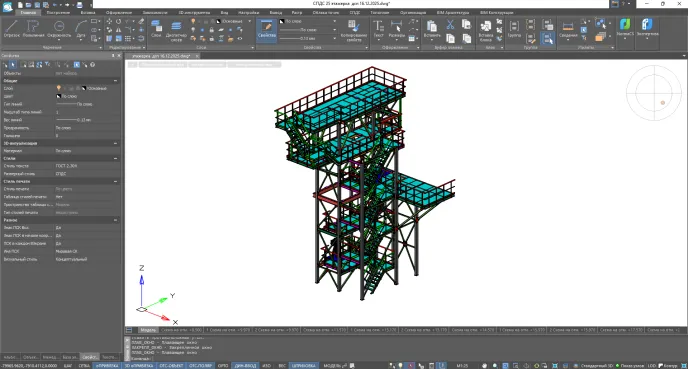
Task: Open the По слою color dropdown in ribbon
Action: [308, 21]
